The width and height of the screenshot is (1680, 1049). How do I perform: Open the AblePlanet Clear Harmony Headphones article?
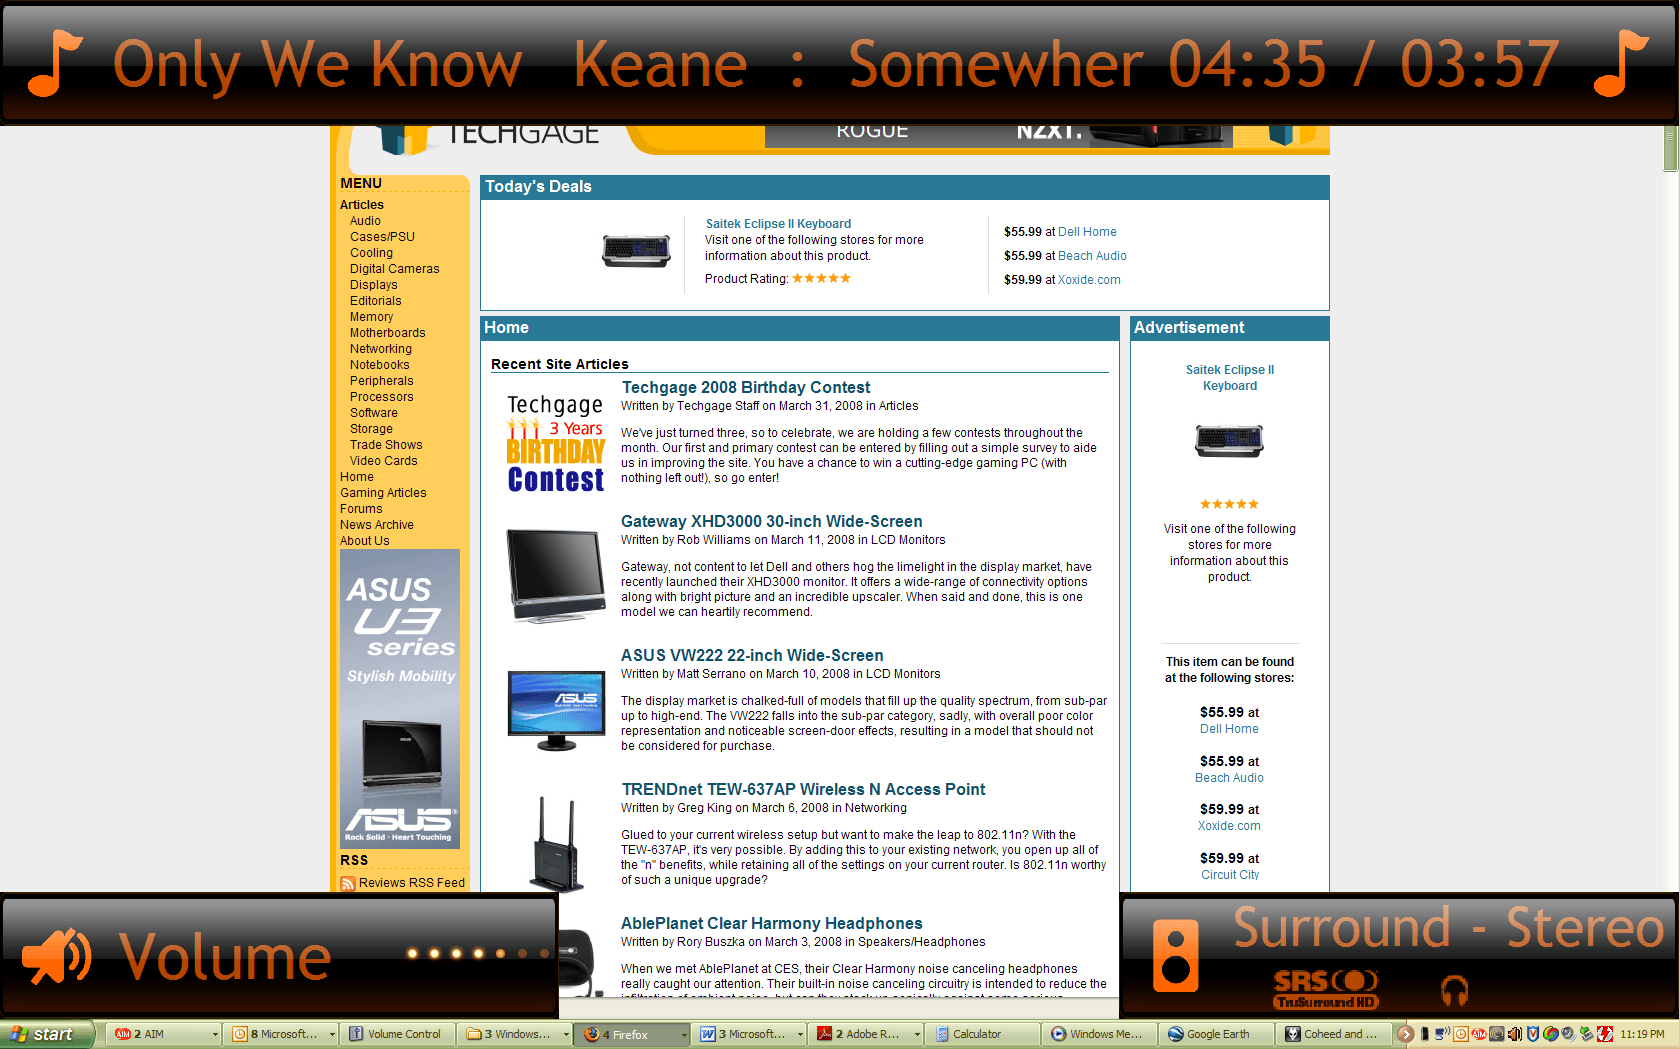point(771,924)
